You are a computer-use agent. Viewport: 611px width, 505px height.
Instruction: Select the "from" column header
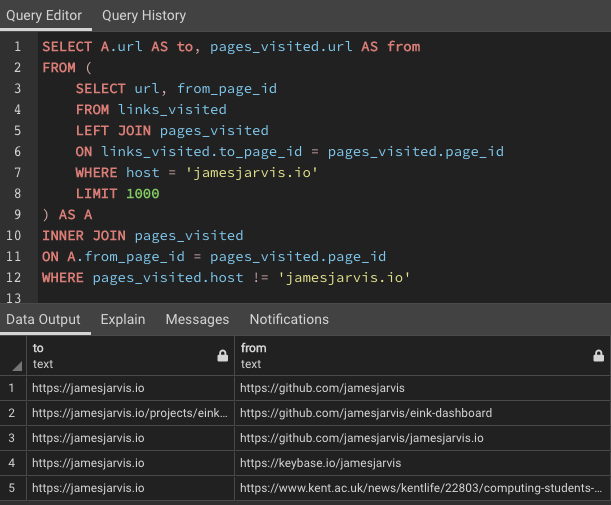[x=410, y=356]
